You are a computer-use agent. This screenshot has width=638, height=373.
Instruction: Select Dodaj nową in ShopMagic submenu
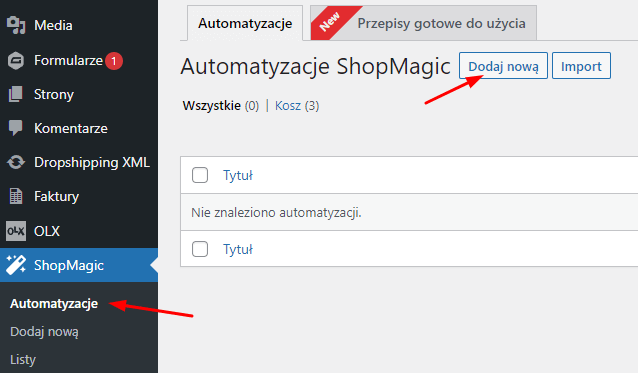(44, 332)
